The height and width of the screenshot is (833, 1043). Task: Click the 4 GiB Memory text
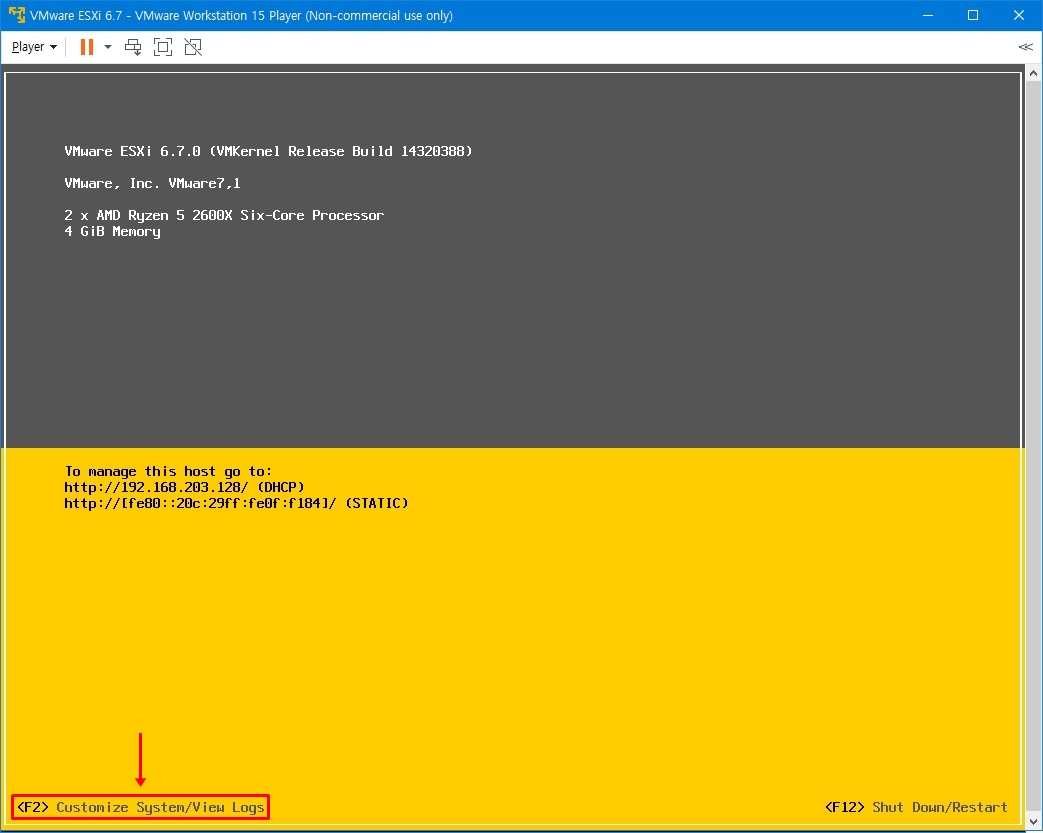(112, 232)
